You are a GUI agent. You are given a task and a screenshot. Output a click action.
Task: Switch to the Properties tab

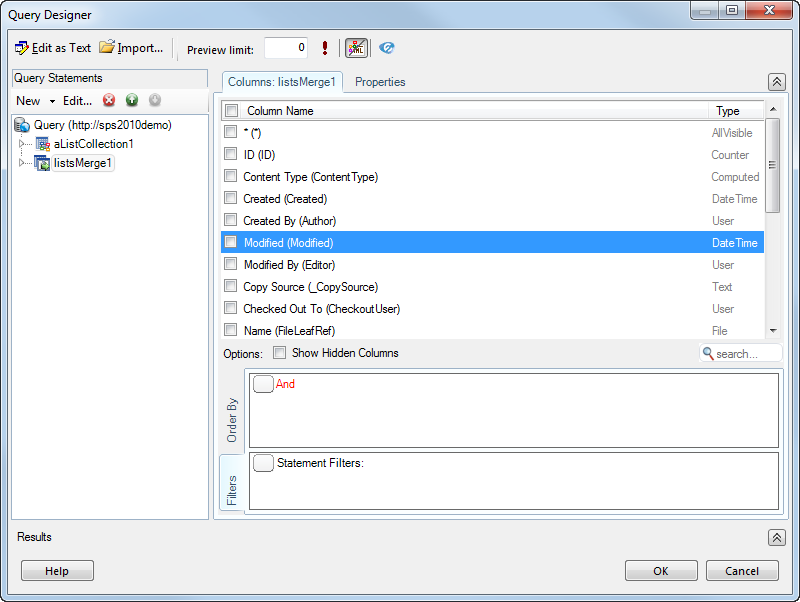380,82
